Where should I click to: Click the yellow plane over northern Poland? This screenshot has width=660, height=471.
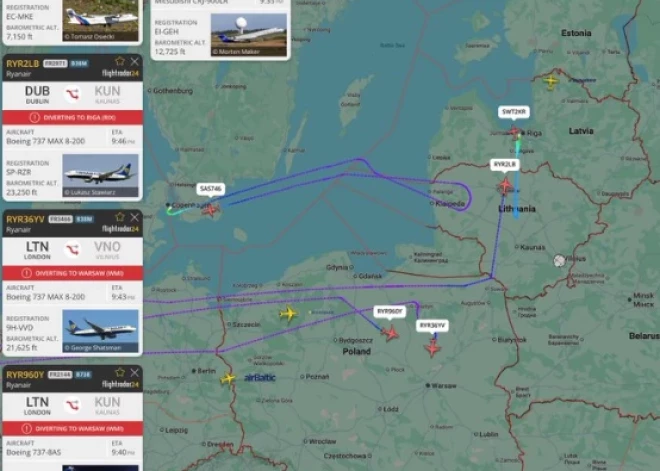click(289, 314)
